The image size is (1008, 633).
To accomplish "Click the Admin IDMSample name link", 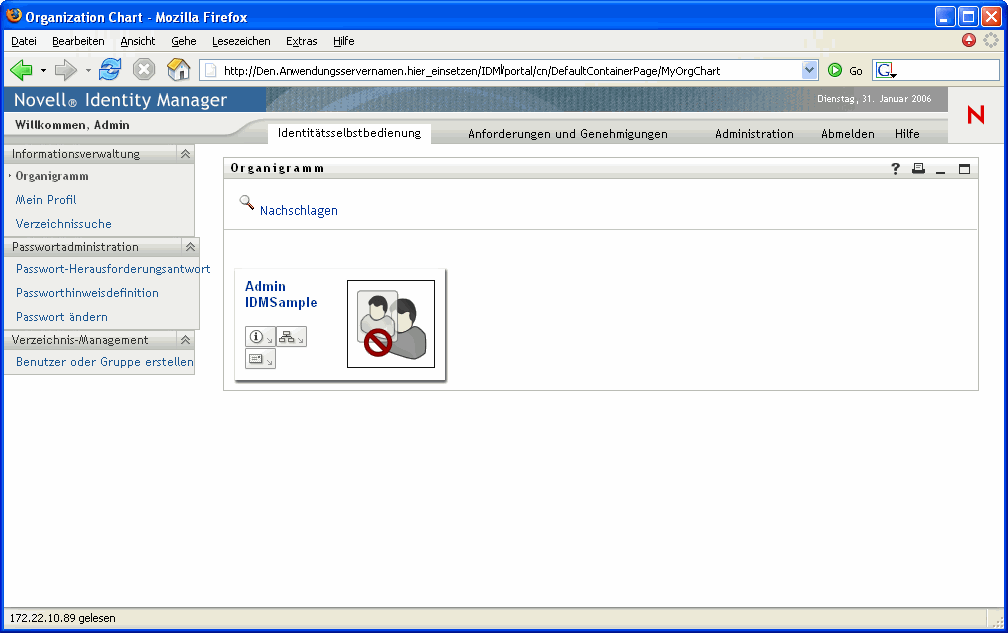I will coord(281,294).
